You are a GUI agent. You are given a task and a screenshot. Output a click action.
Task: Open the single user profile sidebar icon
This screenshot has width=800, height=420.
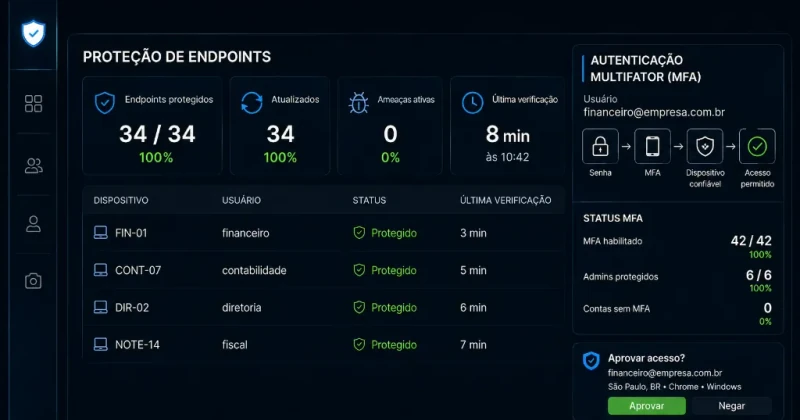point(34,224)
